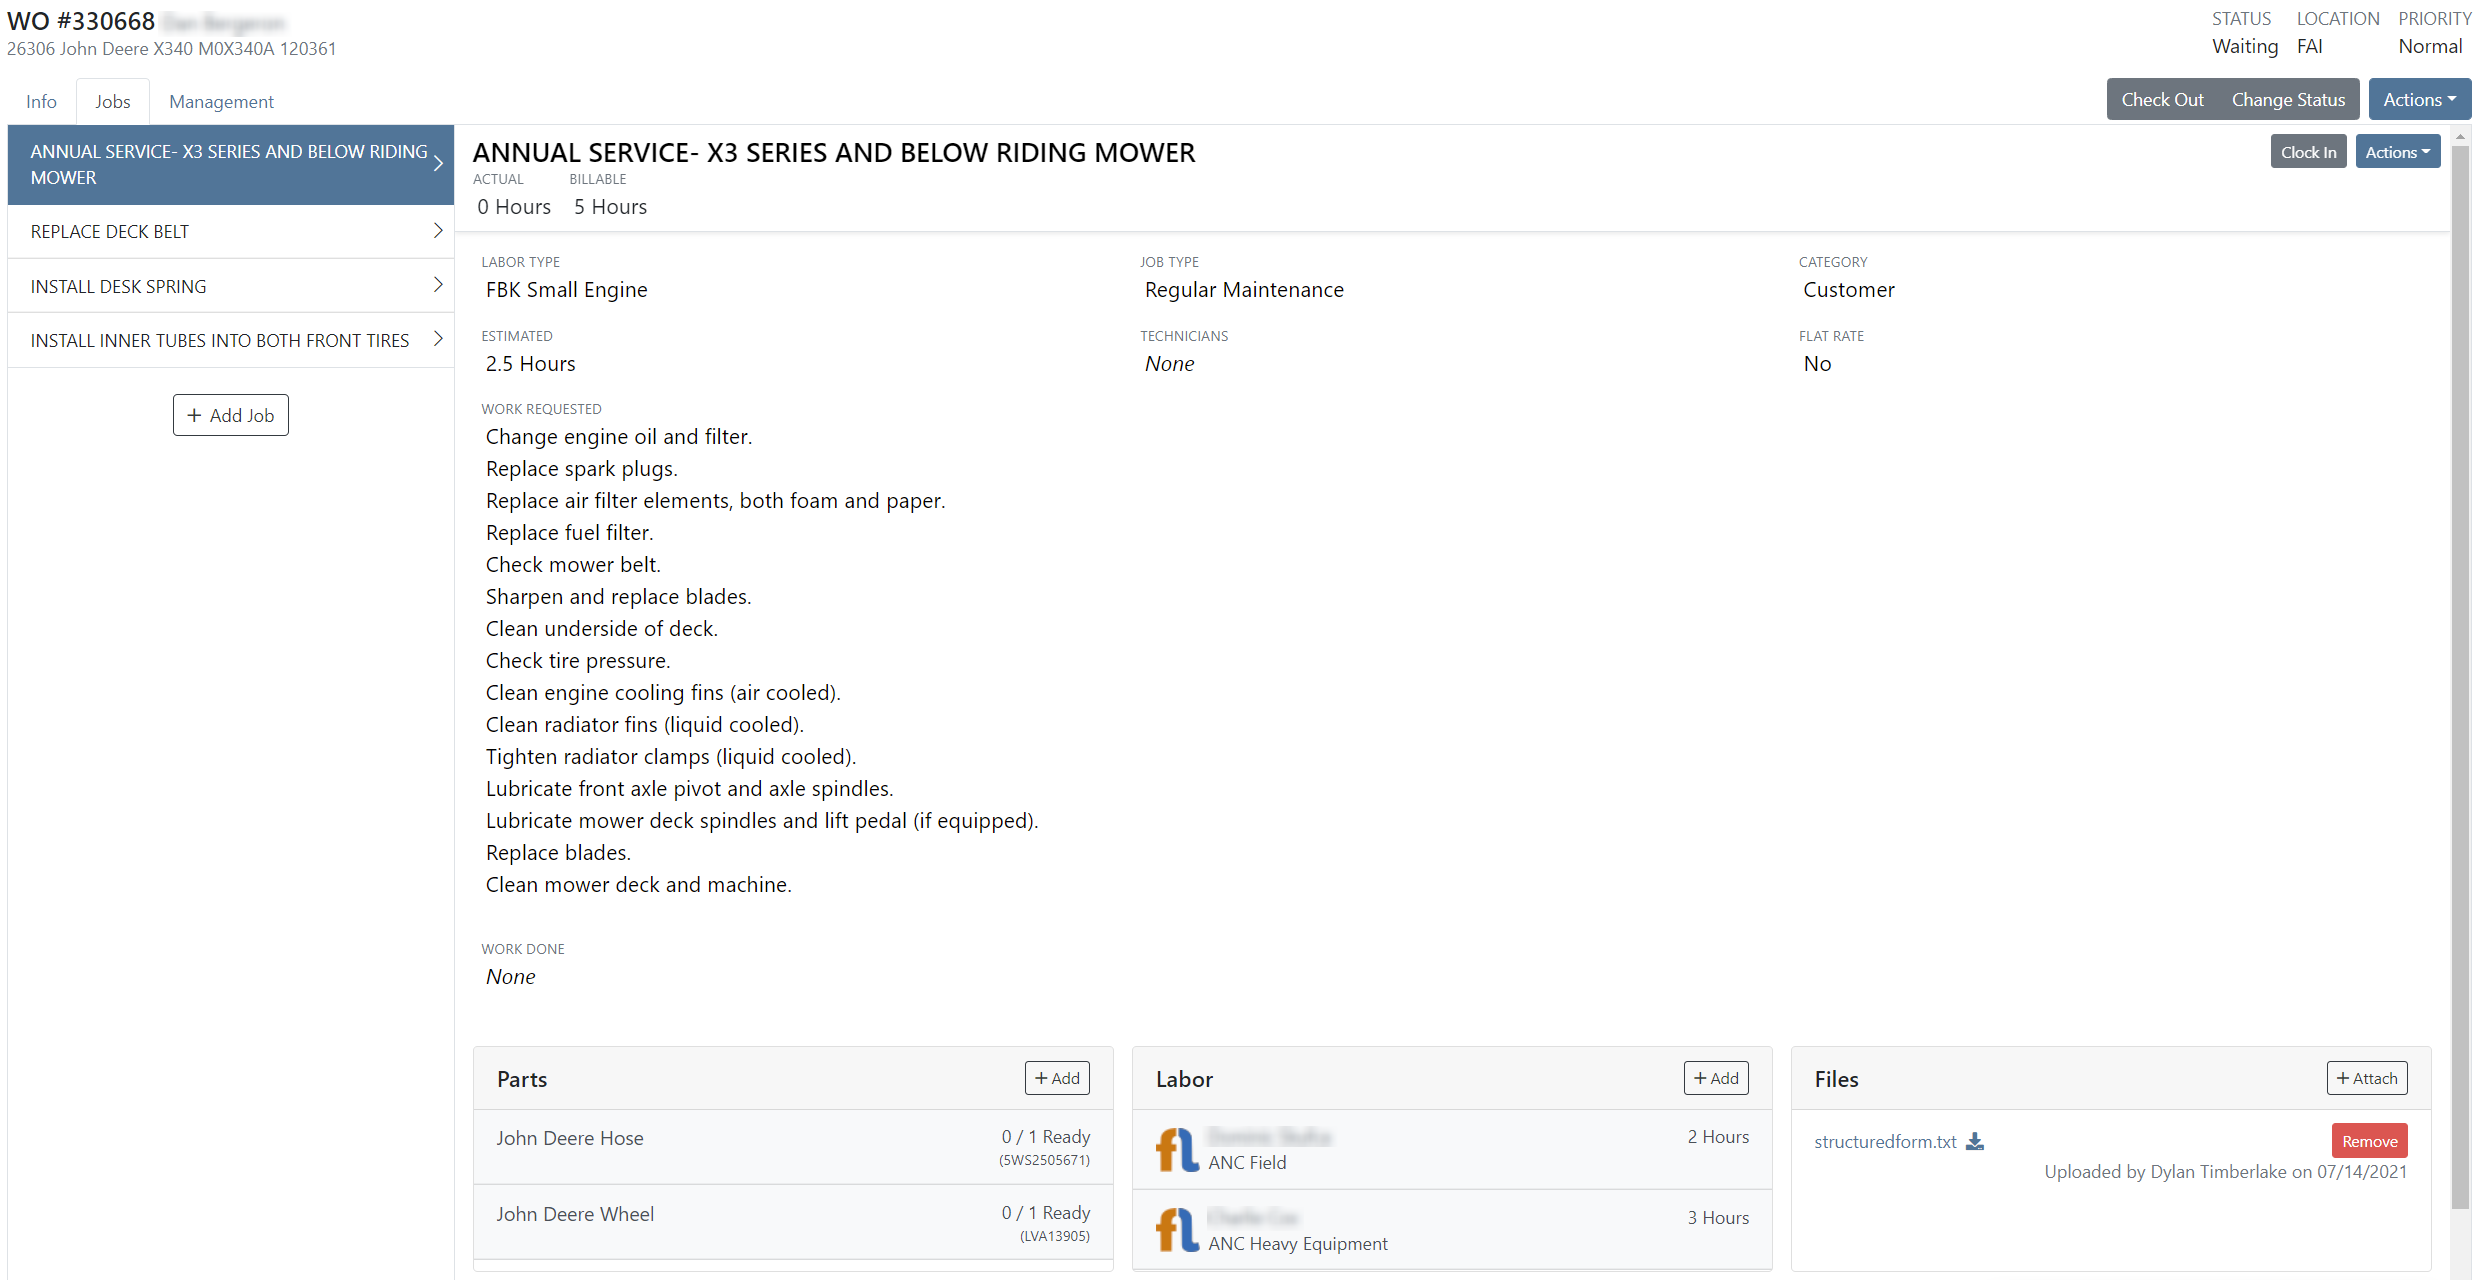Add a new job

coord(231,415)
